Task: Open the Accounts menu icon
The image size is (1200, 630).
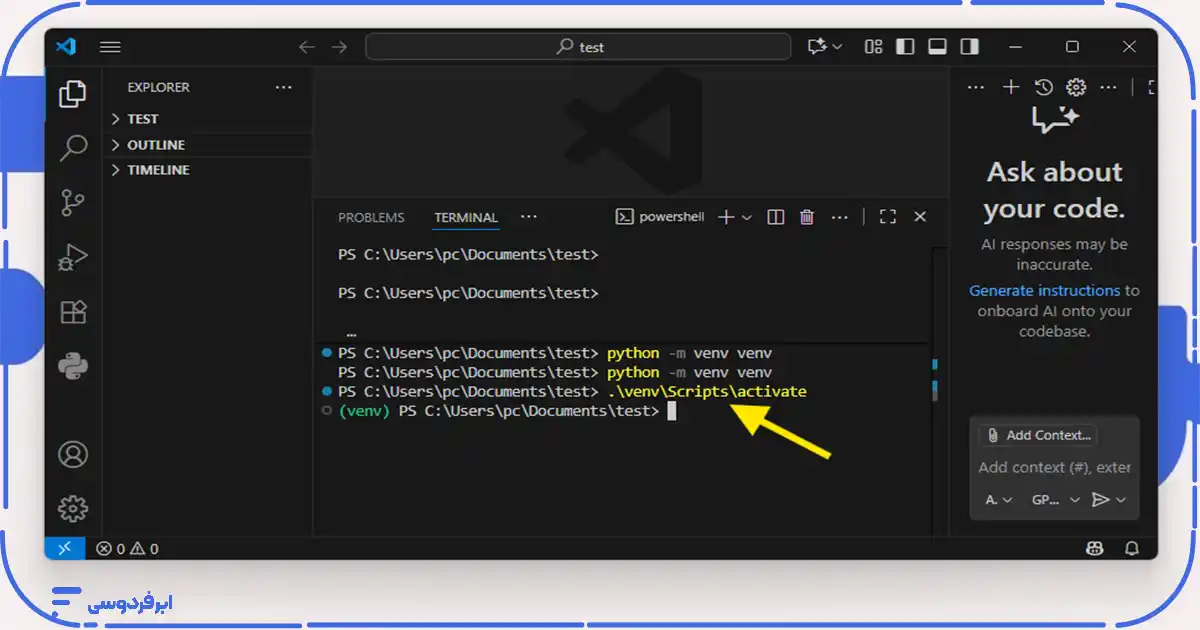Action: coord(73,454)
